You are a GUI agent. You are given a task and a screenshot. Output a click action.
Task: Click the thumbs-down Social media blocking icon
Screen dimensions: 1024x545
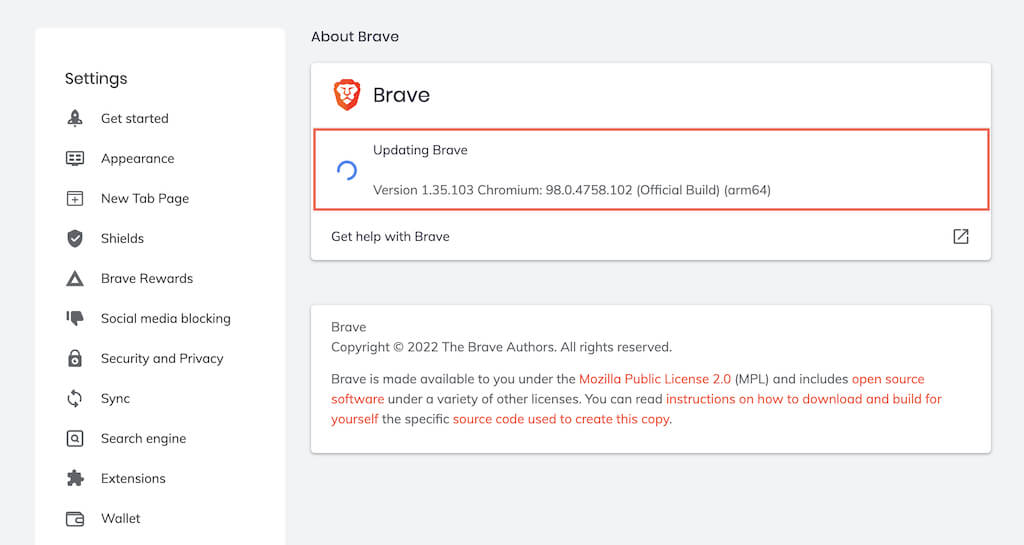click(75, 318)
